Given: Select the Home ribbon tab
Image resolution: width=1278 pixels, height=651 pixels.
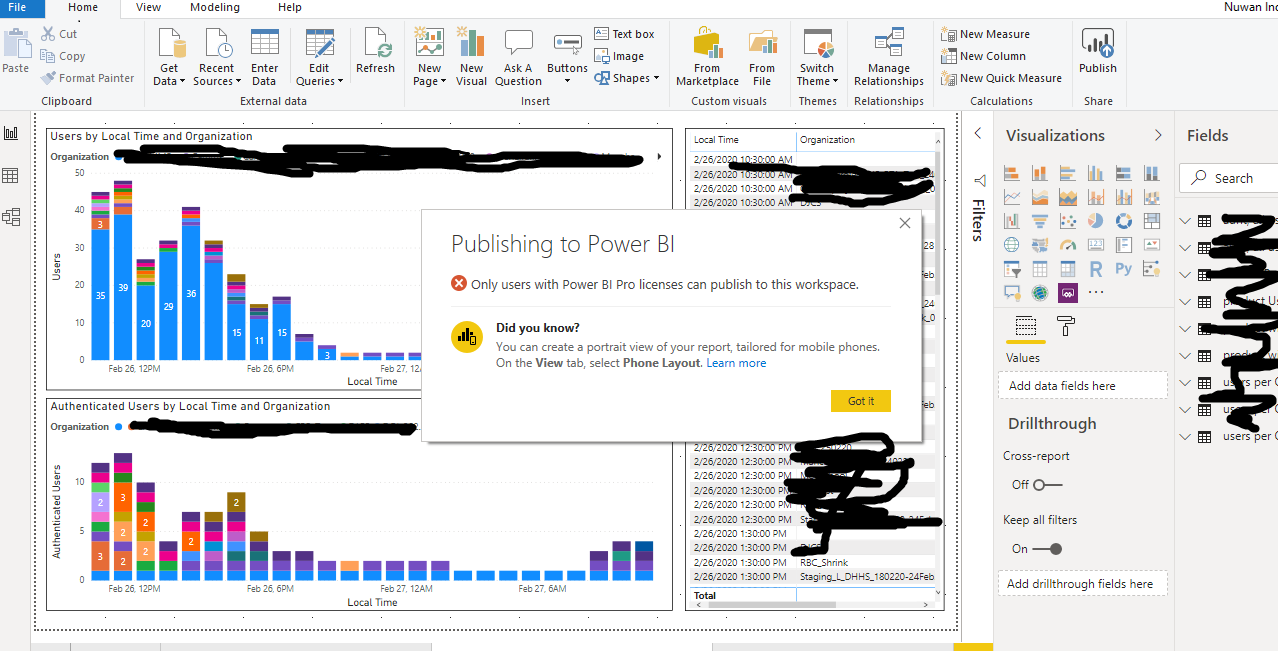Looking at the screenshot, I should pos(83,7).
